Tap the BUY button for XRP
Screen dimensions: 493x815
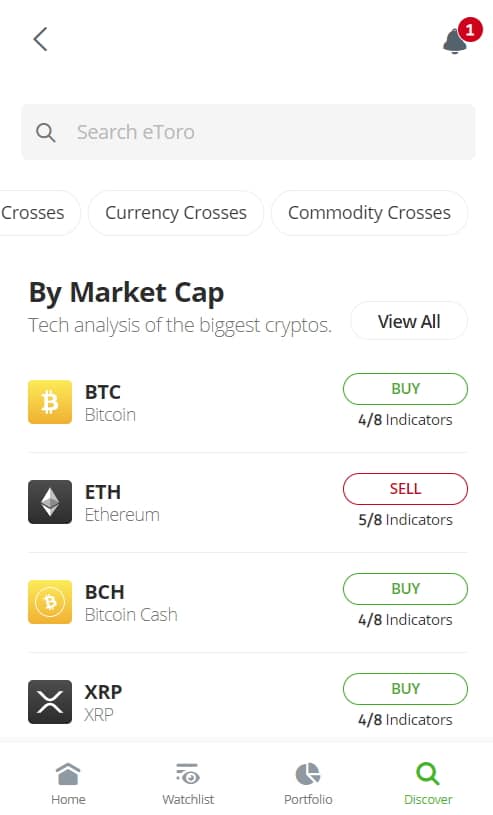point(405,689)
